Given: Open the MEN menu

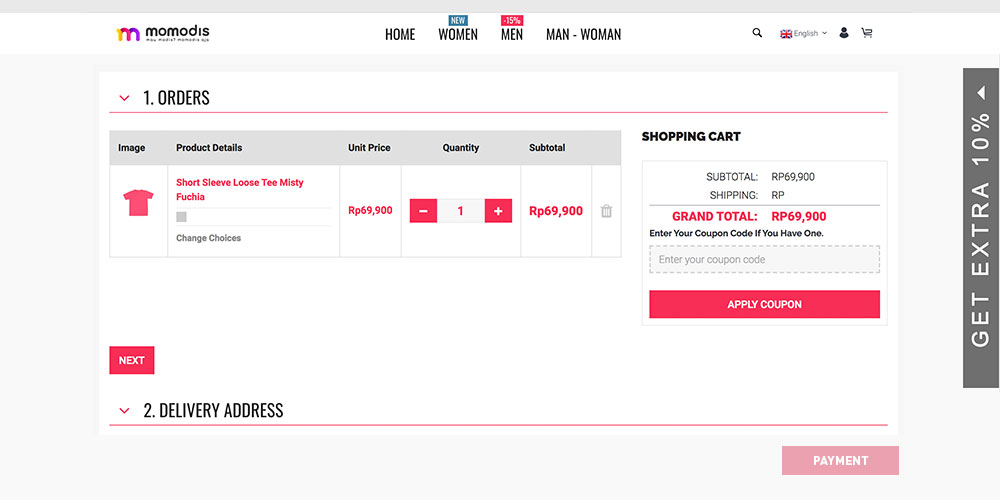Looking at the screenshot, I should (x=511, y=34).
